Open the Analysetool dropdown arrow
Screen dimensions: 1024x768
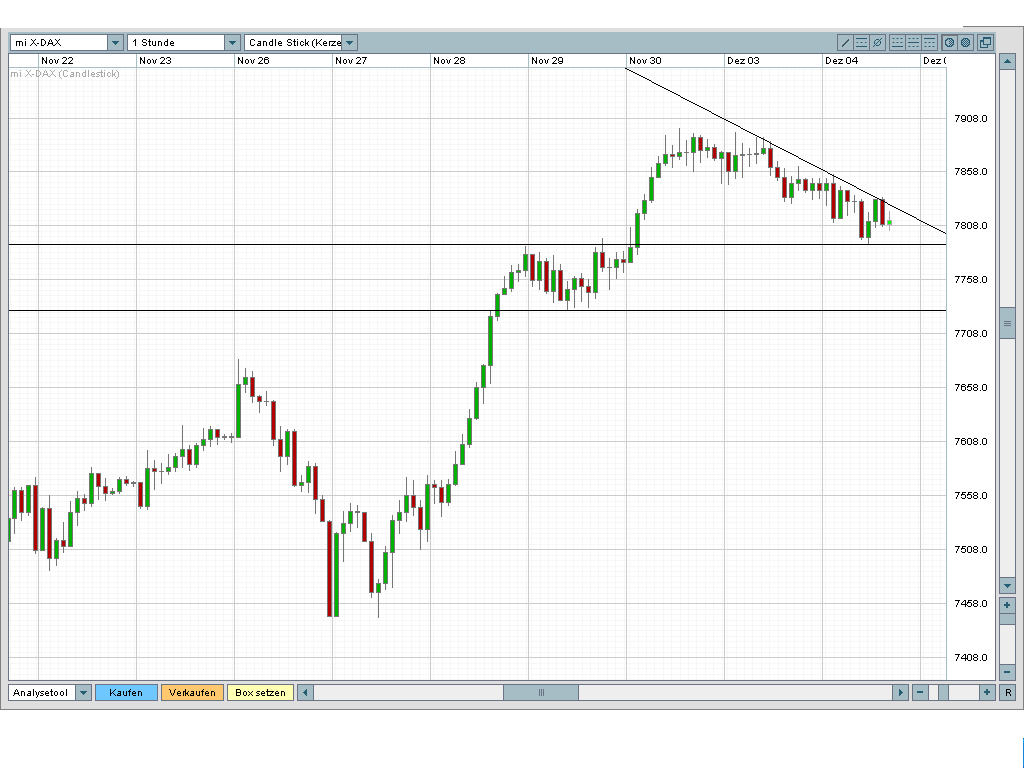[x=83, y=692]
